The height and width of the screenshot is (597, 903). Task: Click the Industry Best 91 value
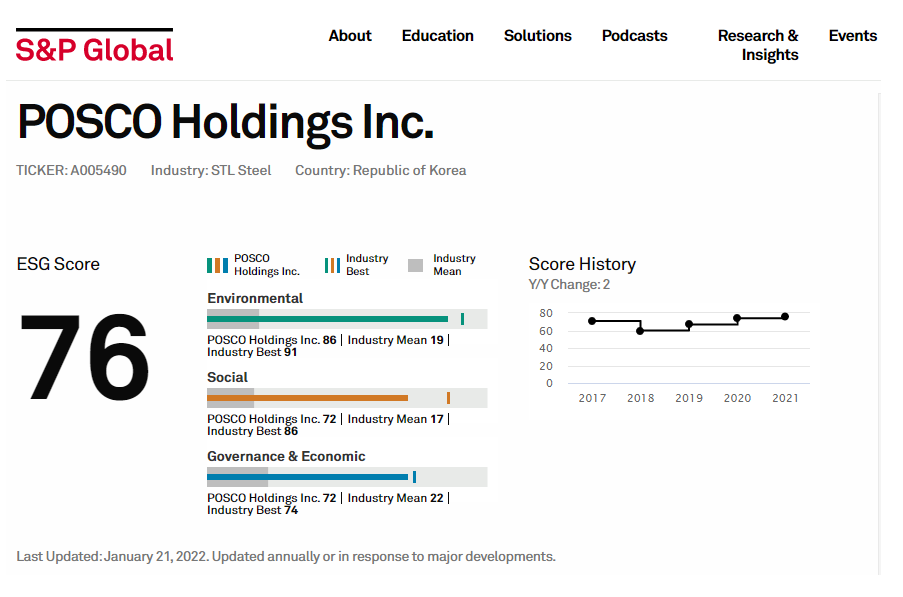(290, 352)
